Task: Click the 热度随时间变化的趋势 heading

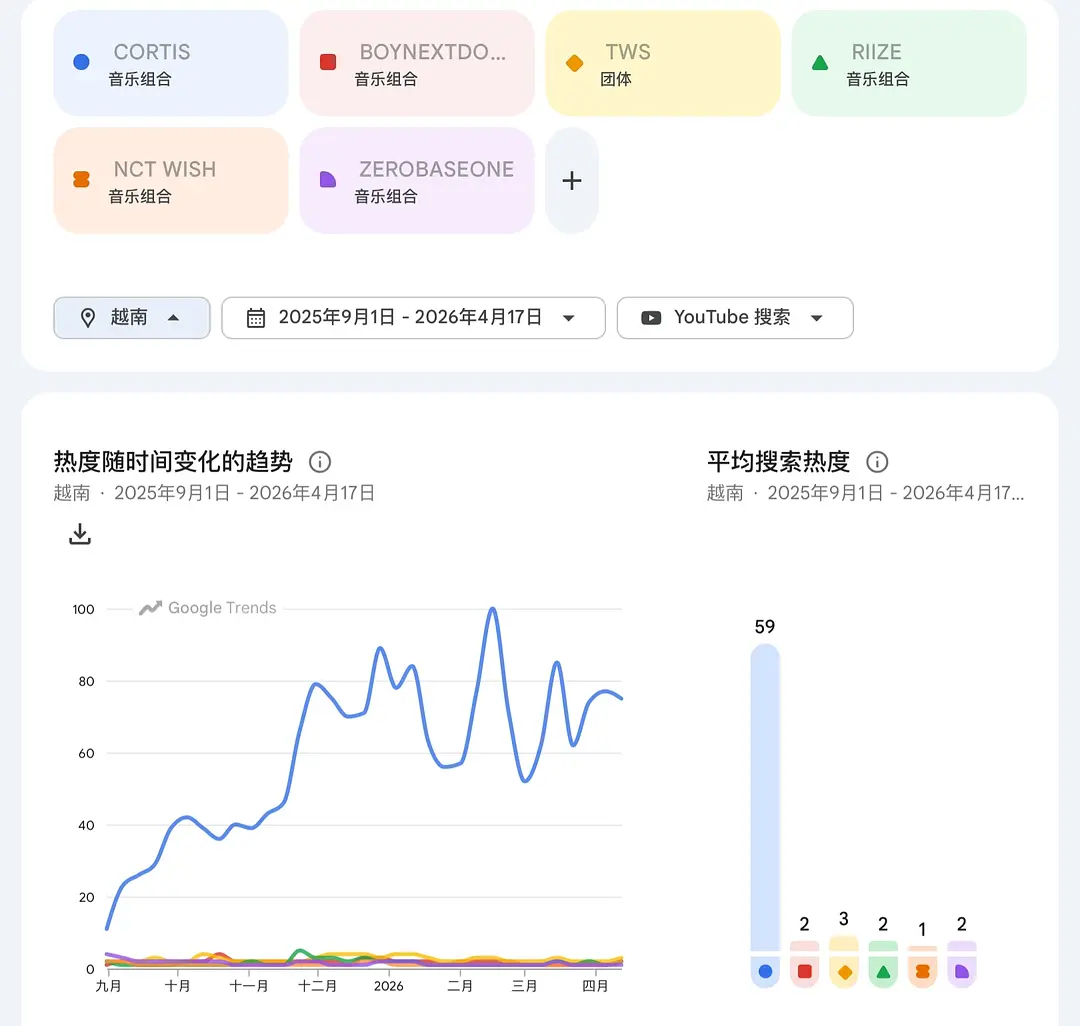Action: 173,461
